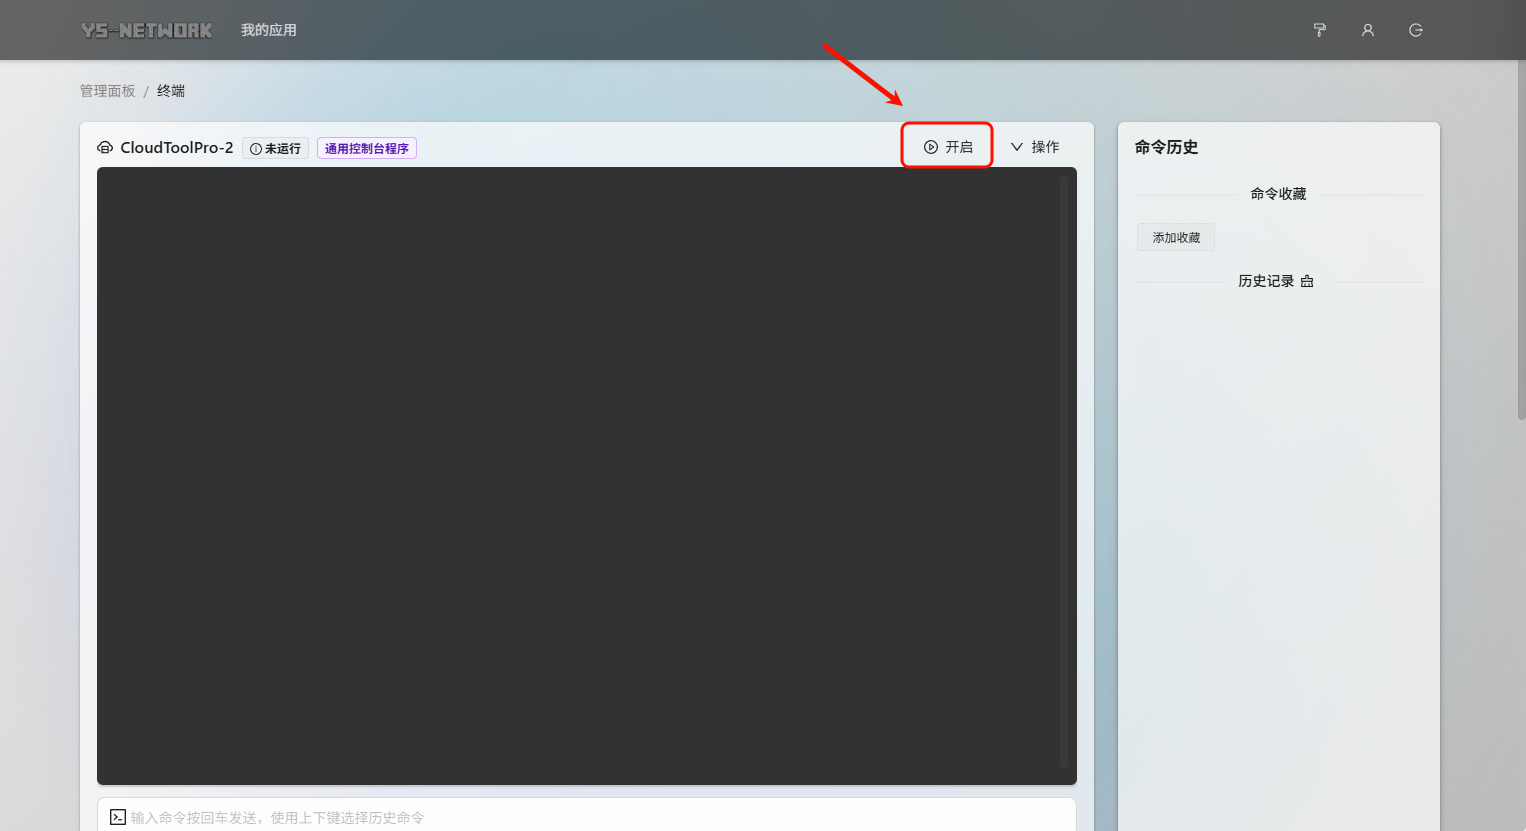Expand the 操作 dropdown menu
Screen dimensions: 1526x831
click(x=1035, y=147)
